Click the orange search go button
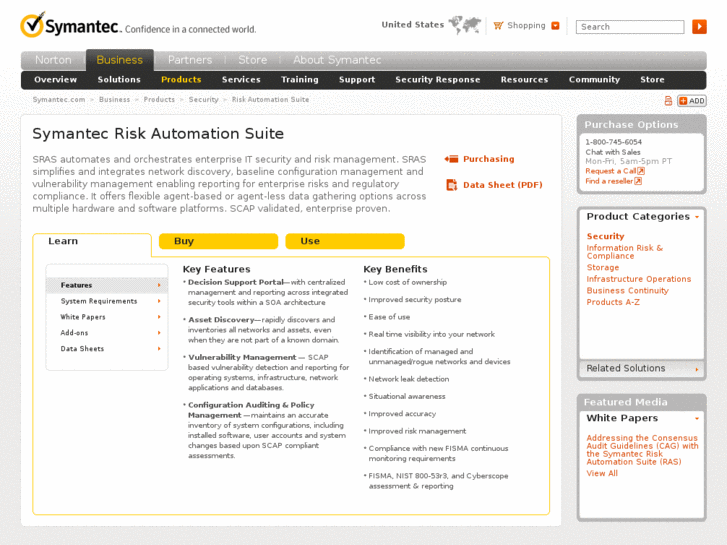This screenshot has height=545, width=727. tap(699, 26)
